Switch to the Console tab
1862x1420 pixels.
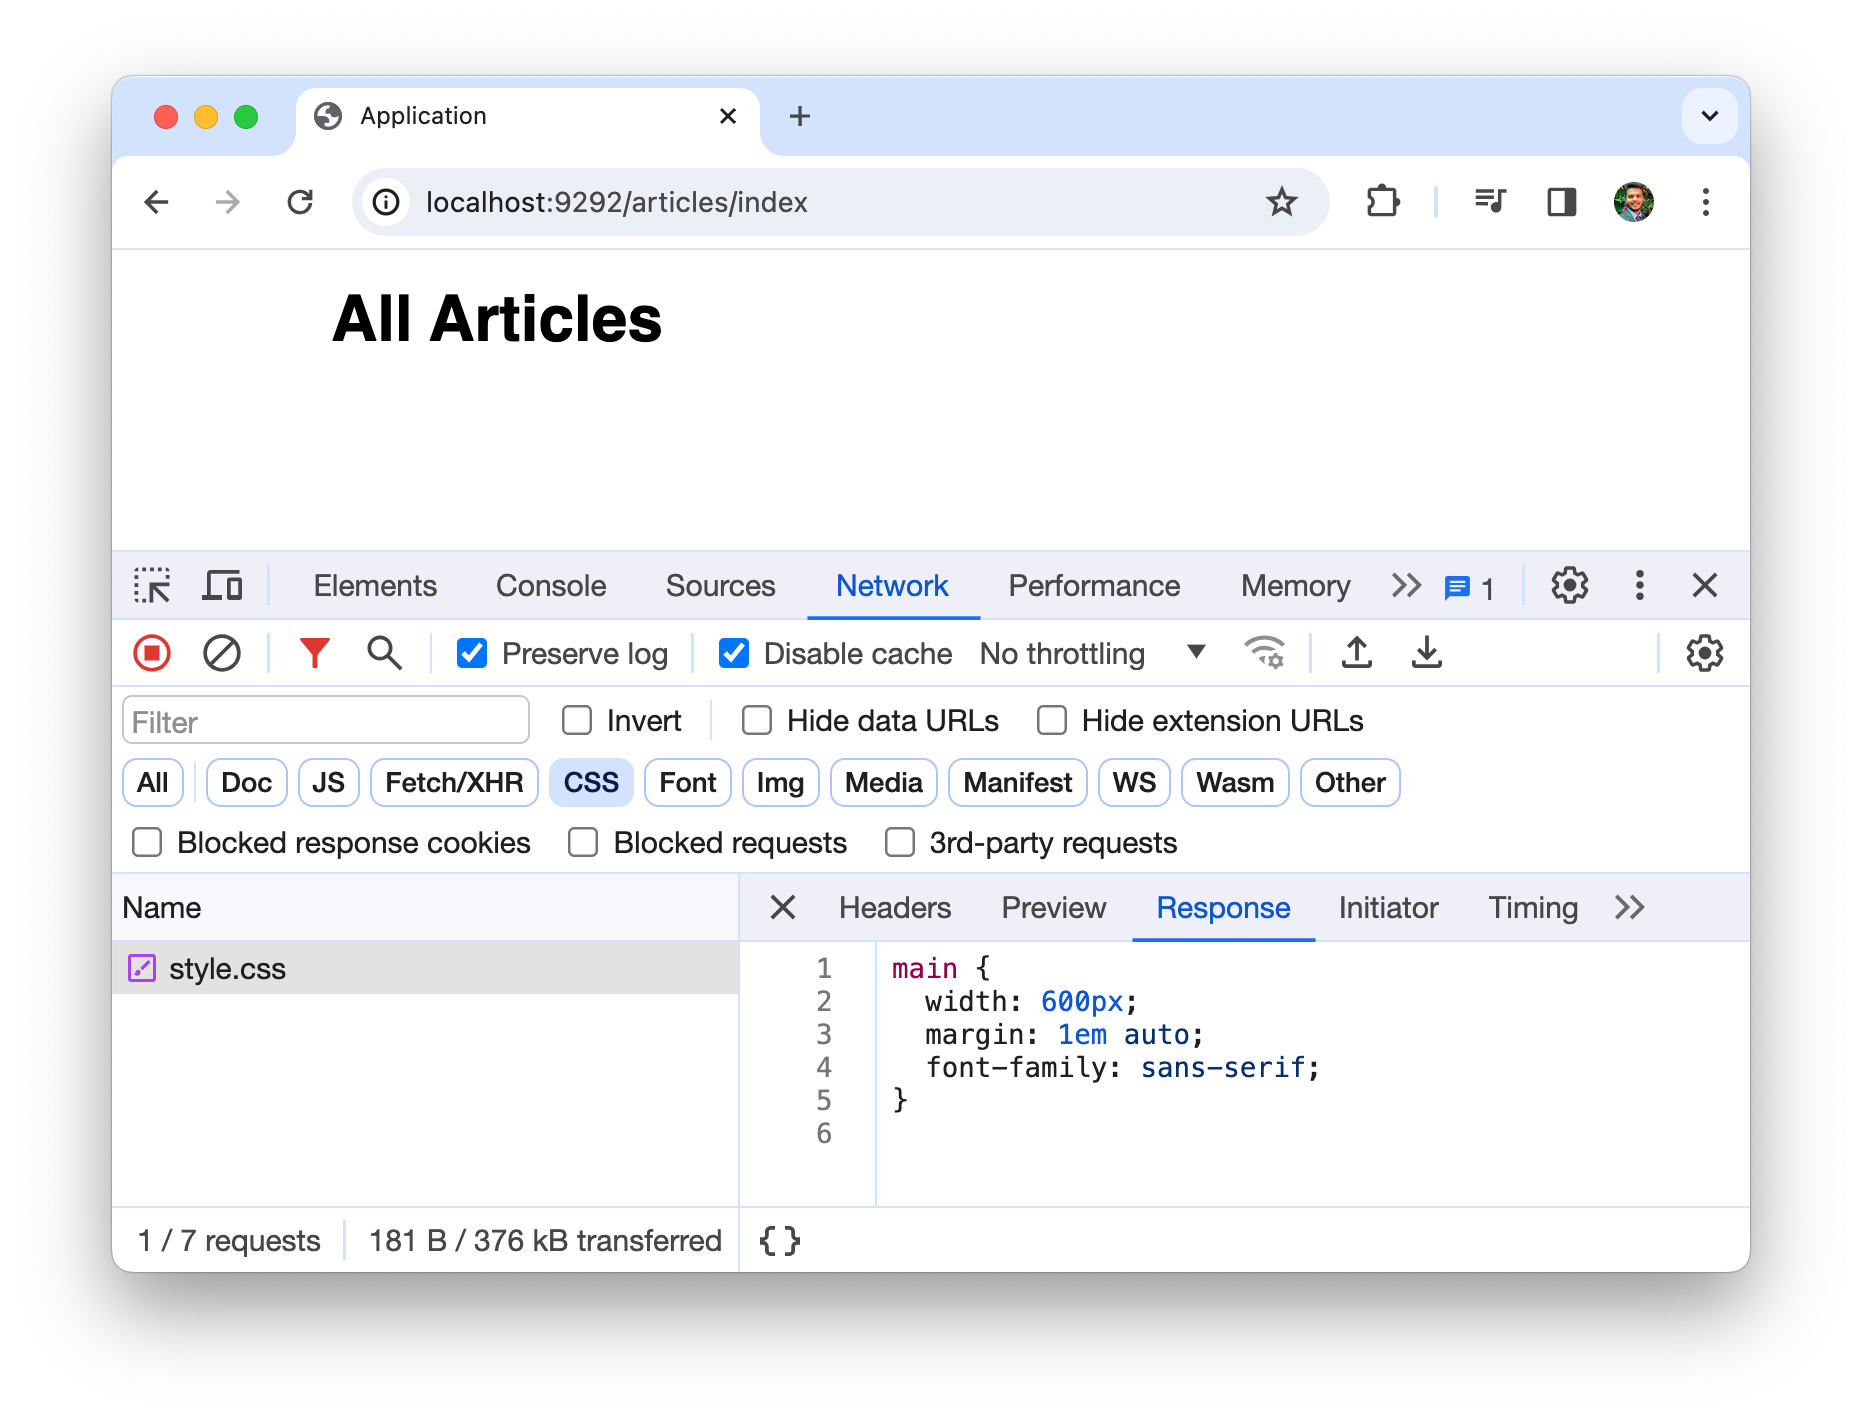coord(551,586)
